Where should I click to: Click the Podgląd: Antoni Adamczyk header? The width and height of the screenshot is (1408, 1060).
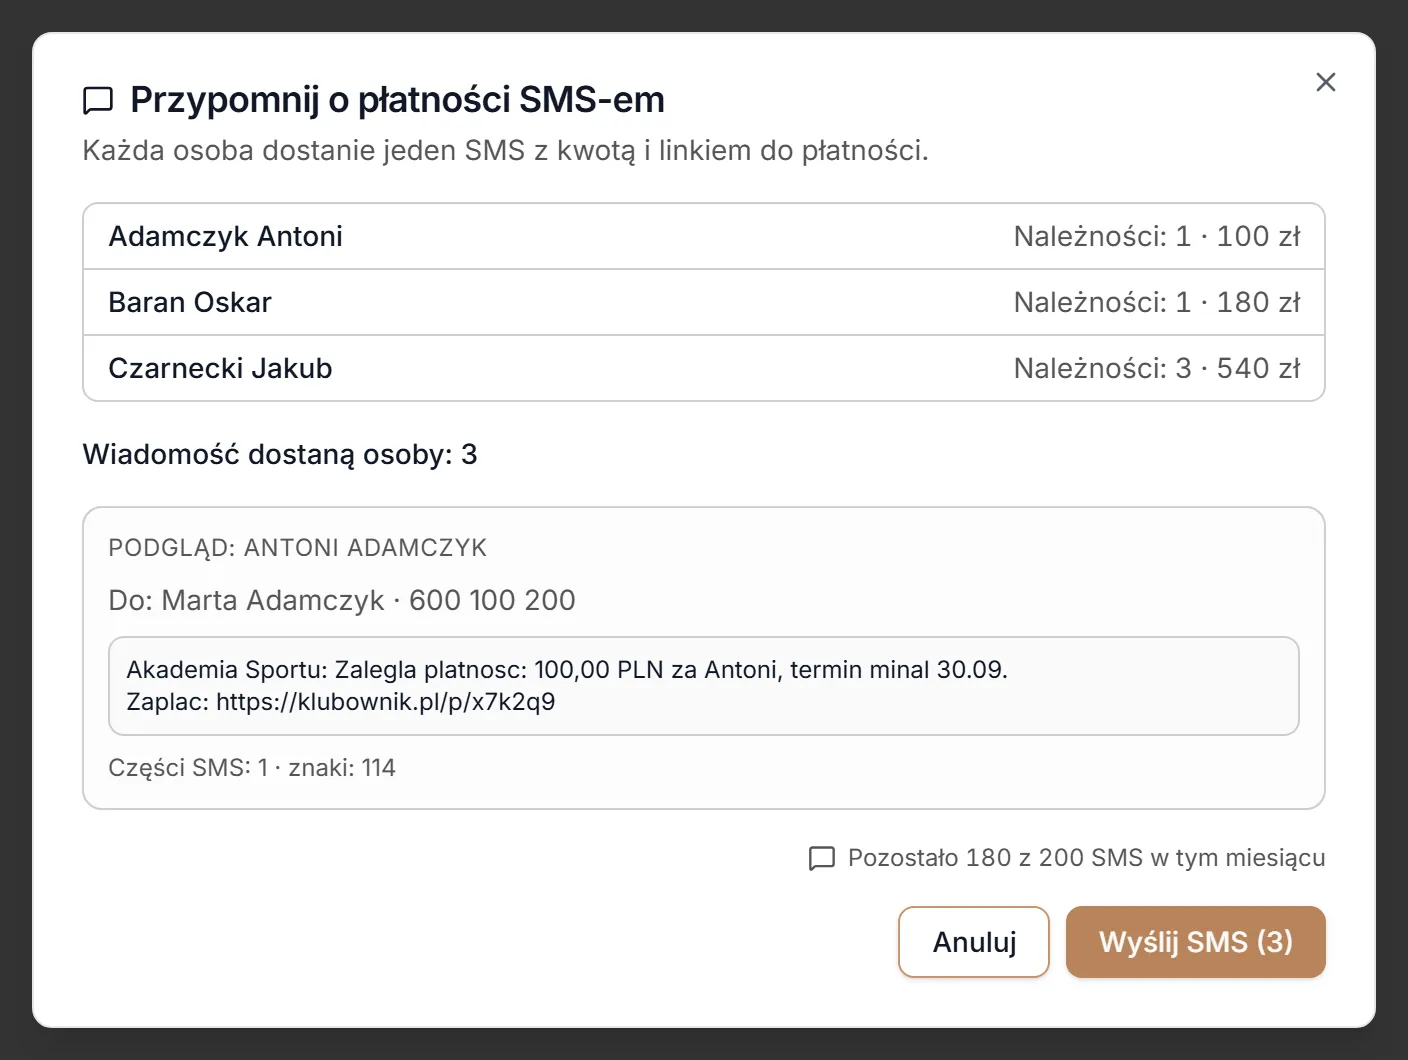[x=298, y=548]
